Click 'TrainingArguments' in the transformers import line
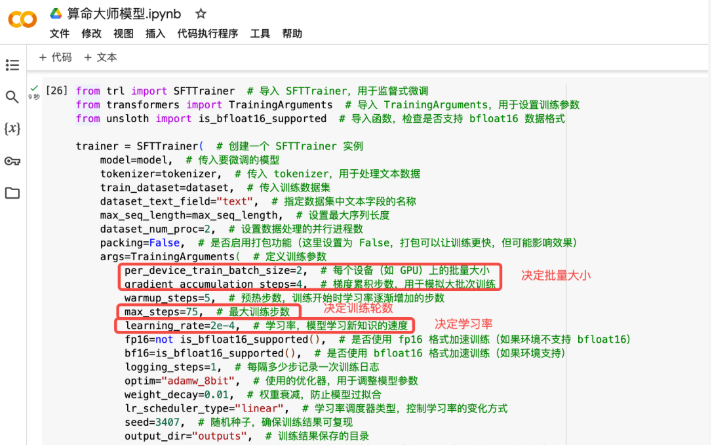711x445 pixels. click(280, 105)
